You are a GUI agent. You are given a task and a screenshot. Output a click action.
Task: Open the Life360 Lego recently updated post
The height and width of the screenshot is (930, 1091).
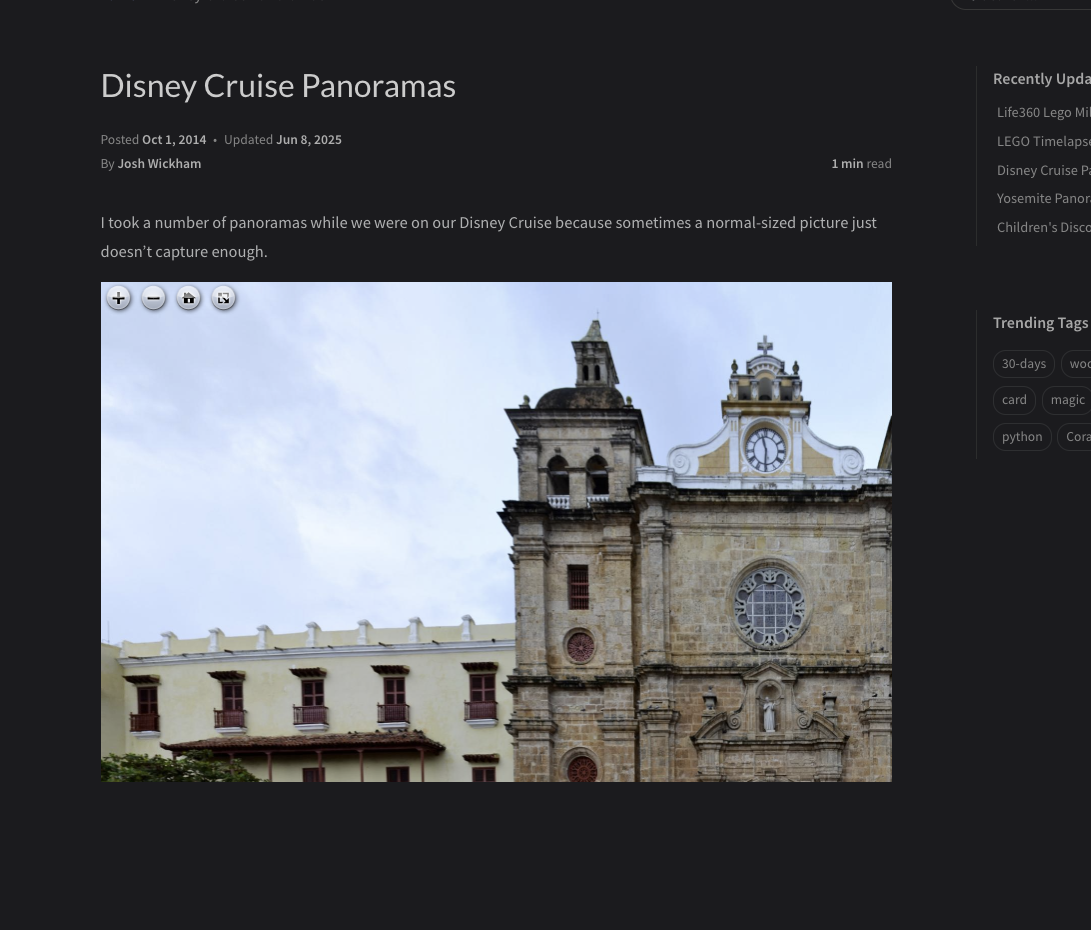pos(1044,113)
